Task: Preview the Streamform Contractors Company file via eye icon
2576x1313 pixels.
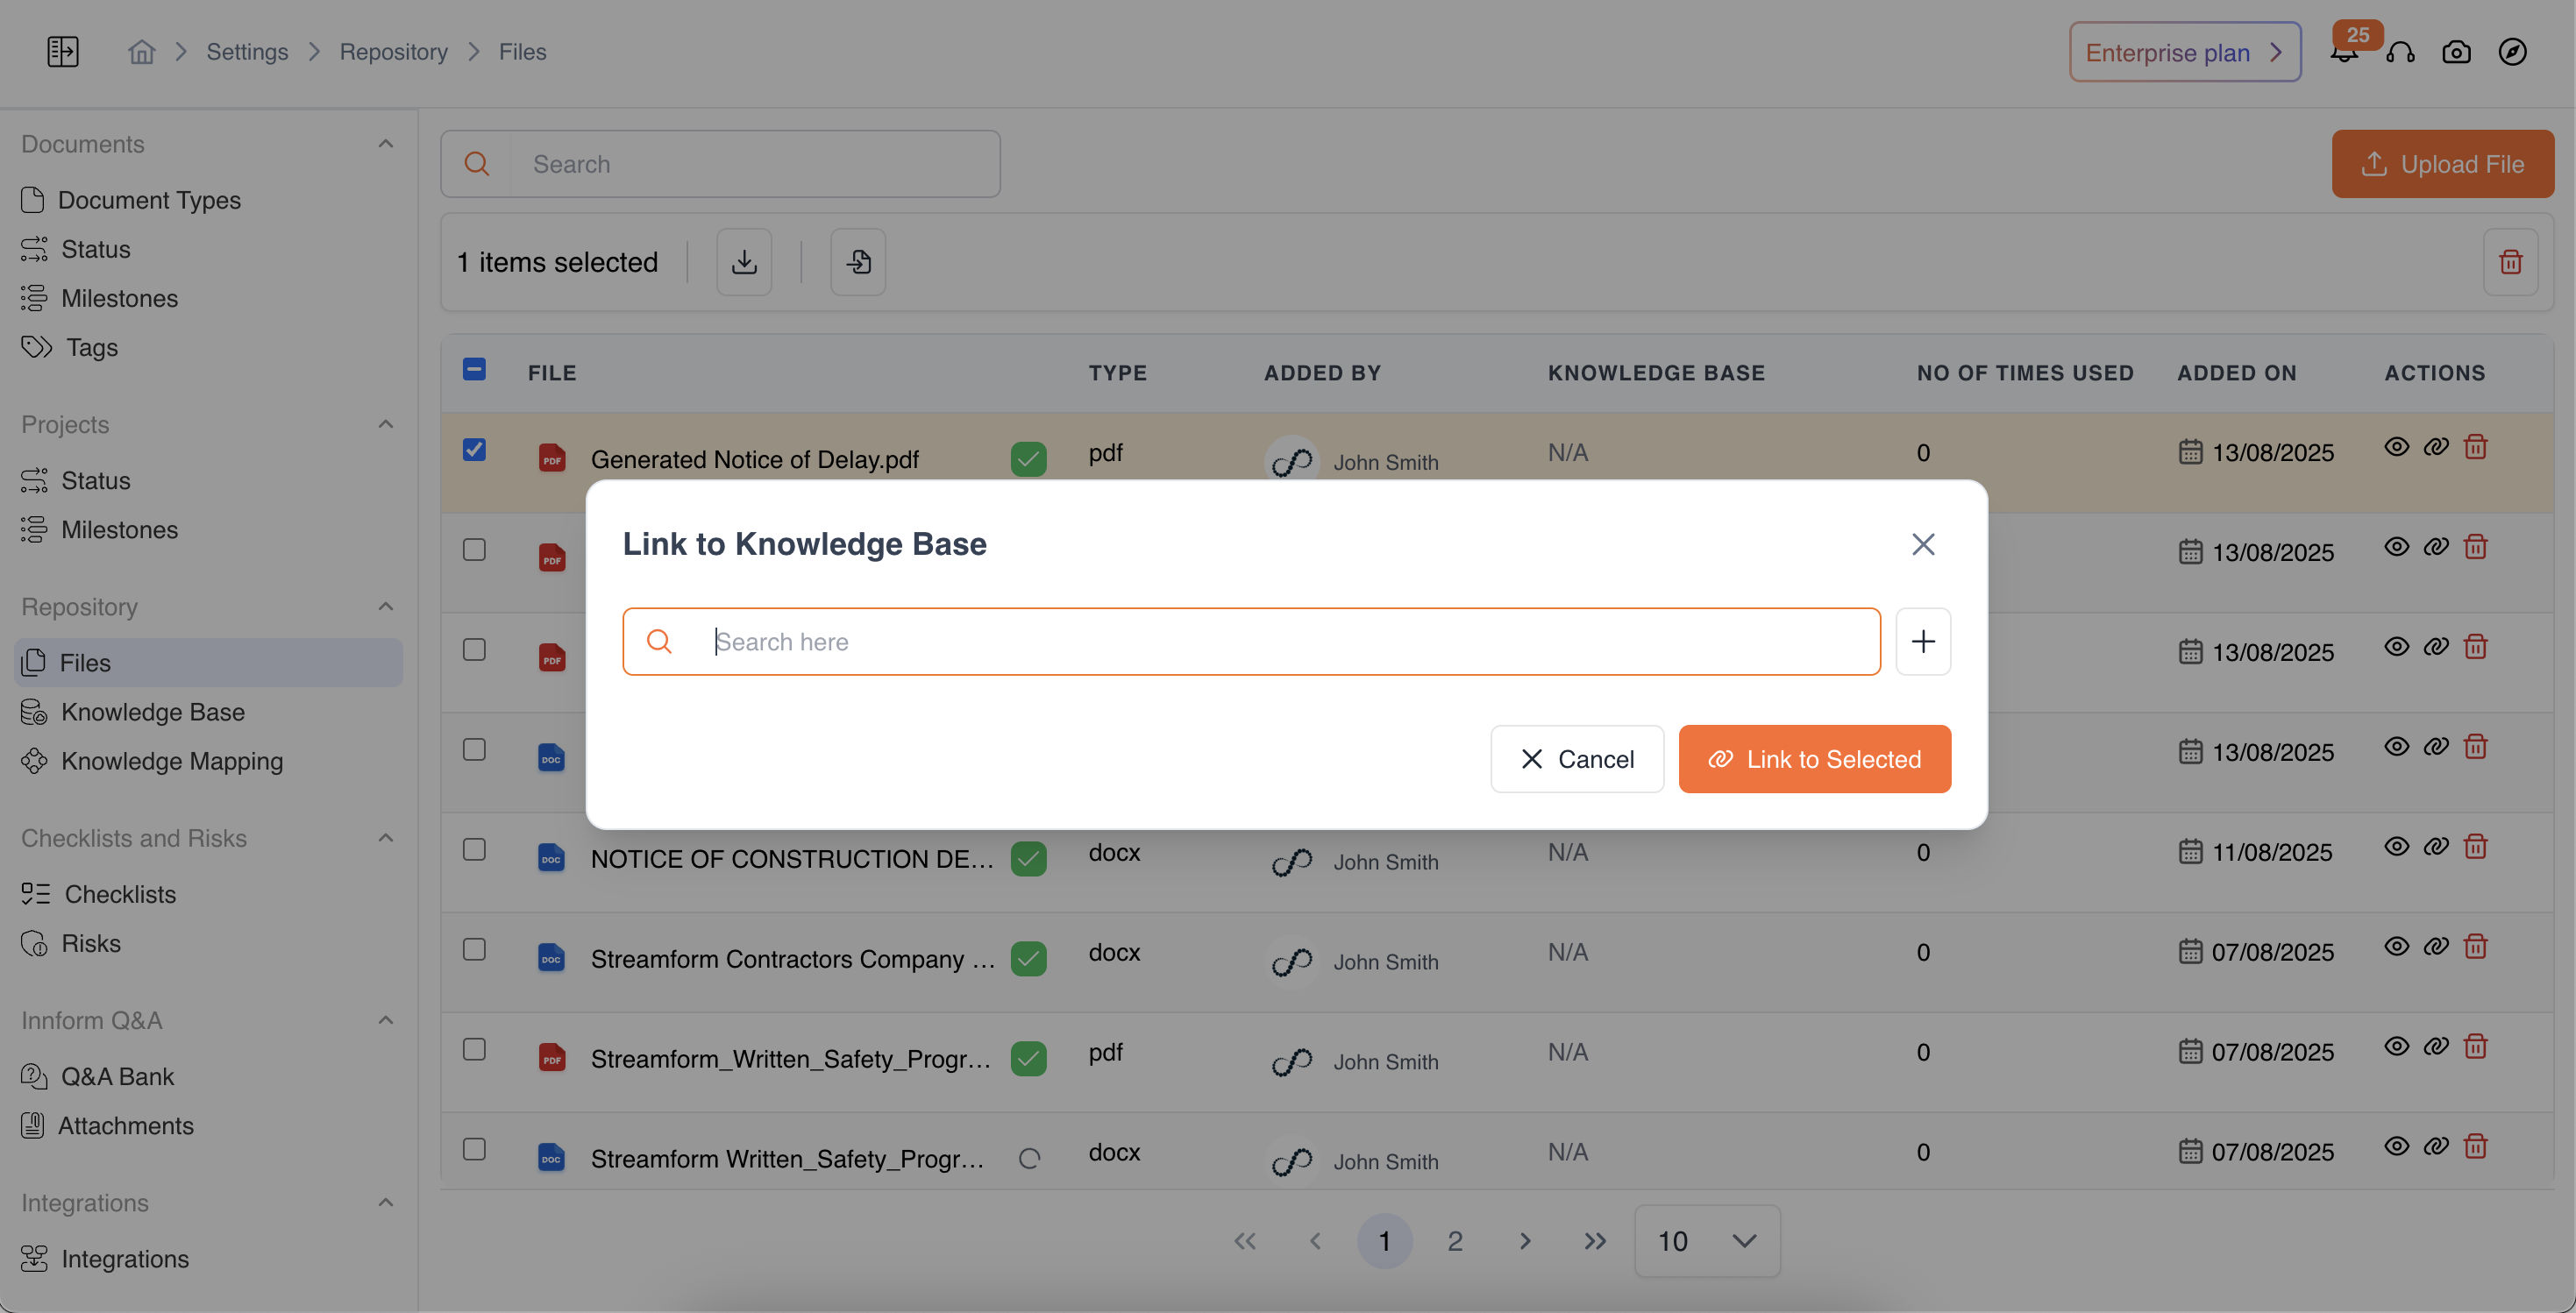Action: click(2396, 947)
